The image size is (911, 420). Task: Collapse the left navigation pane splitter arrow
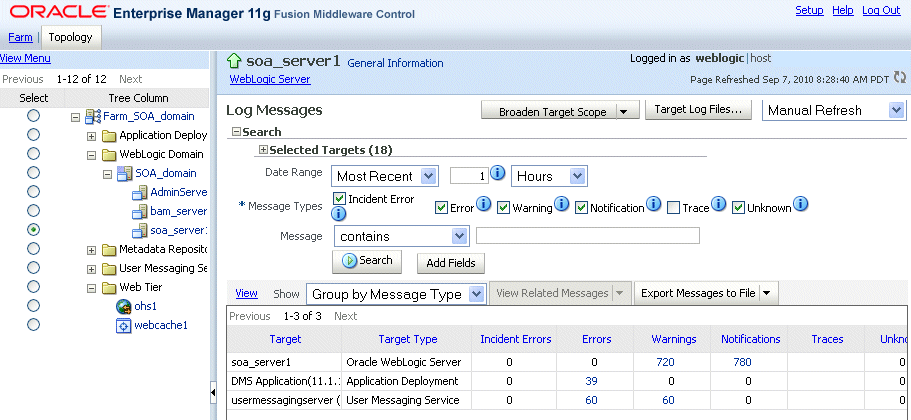(x=213, y=393)
